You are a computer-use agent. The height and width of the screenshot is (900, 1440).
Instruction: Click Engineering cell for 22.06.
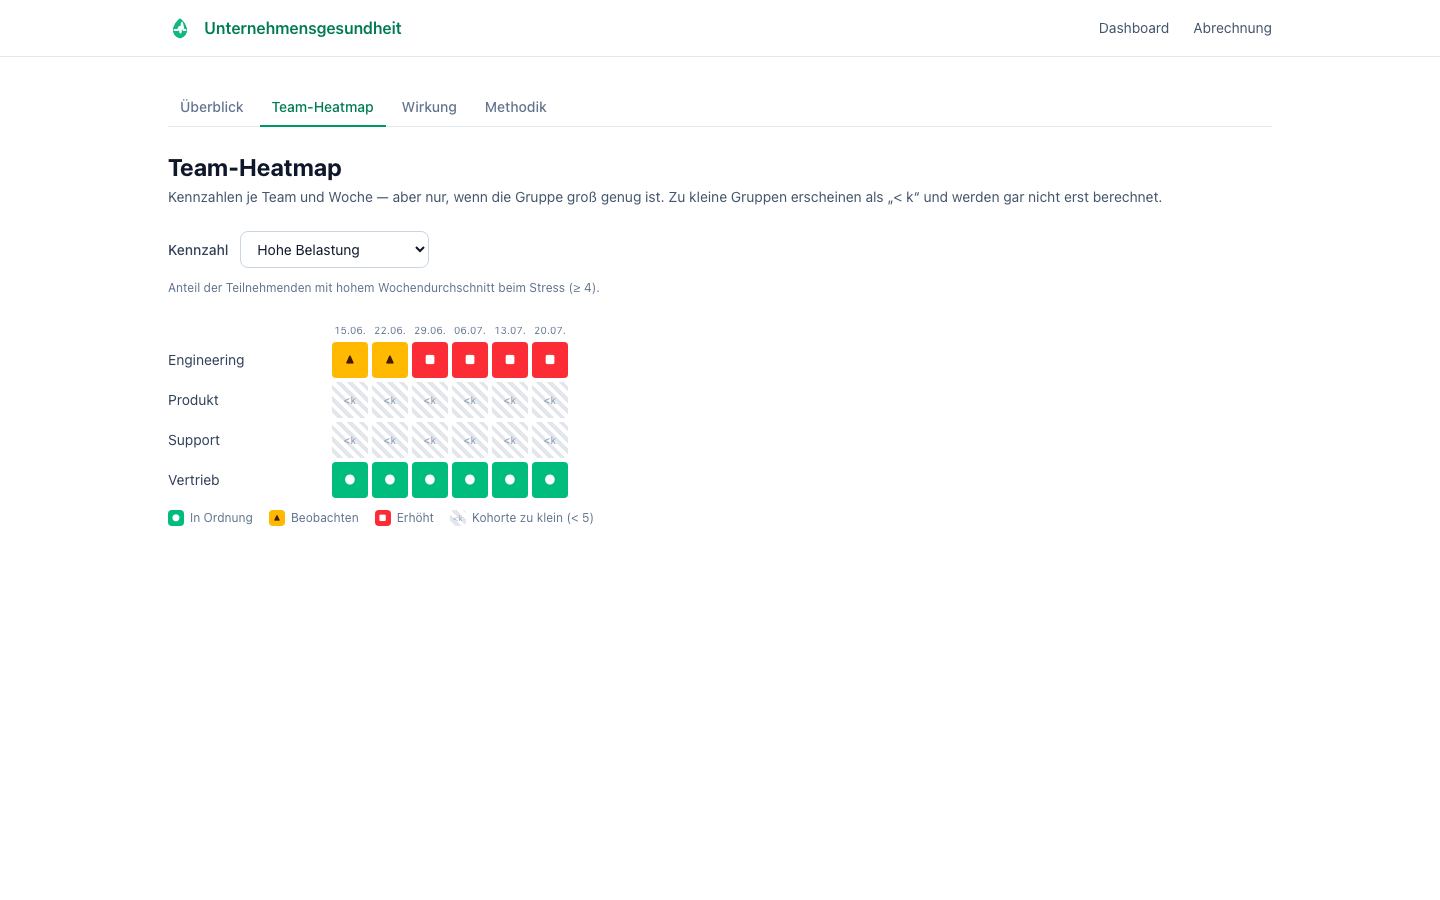pos(390,360)
